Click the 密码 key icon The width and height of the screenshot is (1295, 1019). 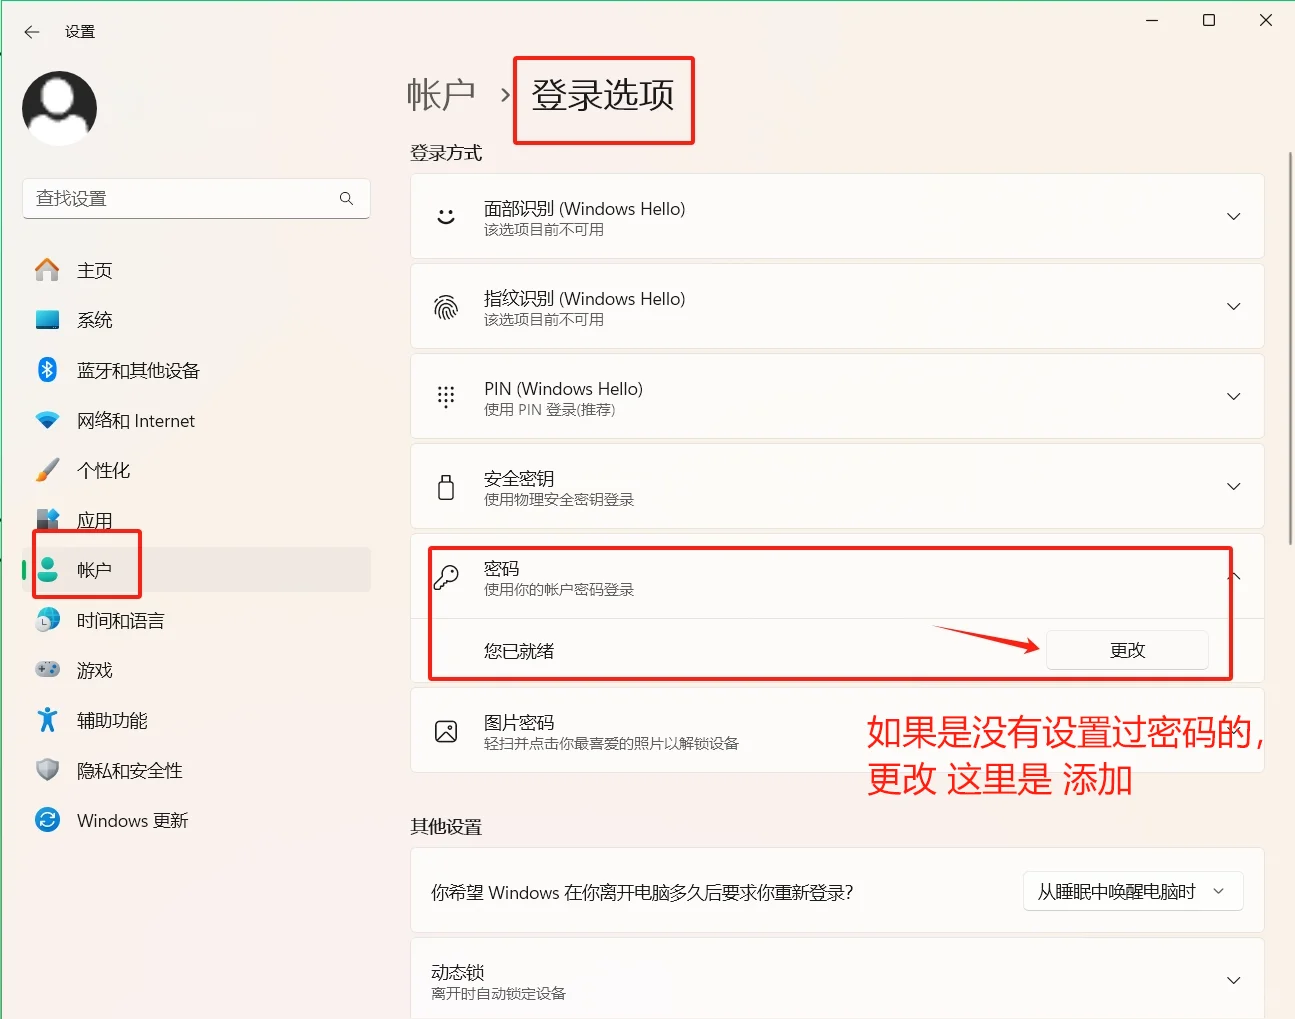[445, 577]
